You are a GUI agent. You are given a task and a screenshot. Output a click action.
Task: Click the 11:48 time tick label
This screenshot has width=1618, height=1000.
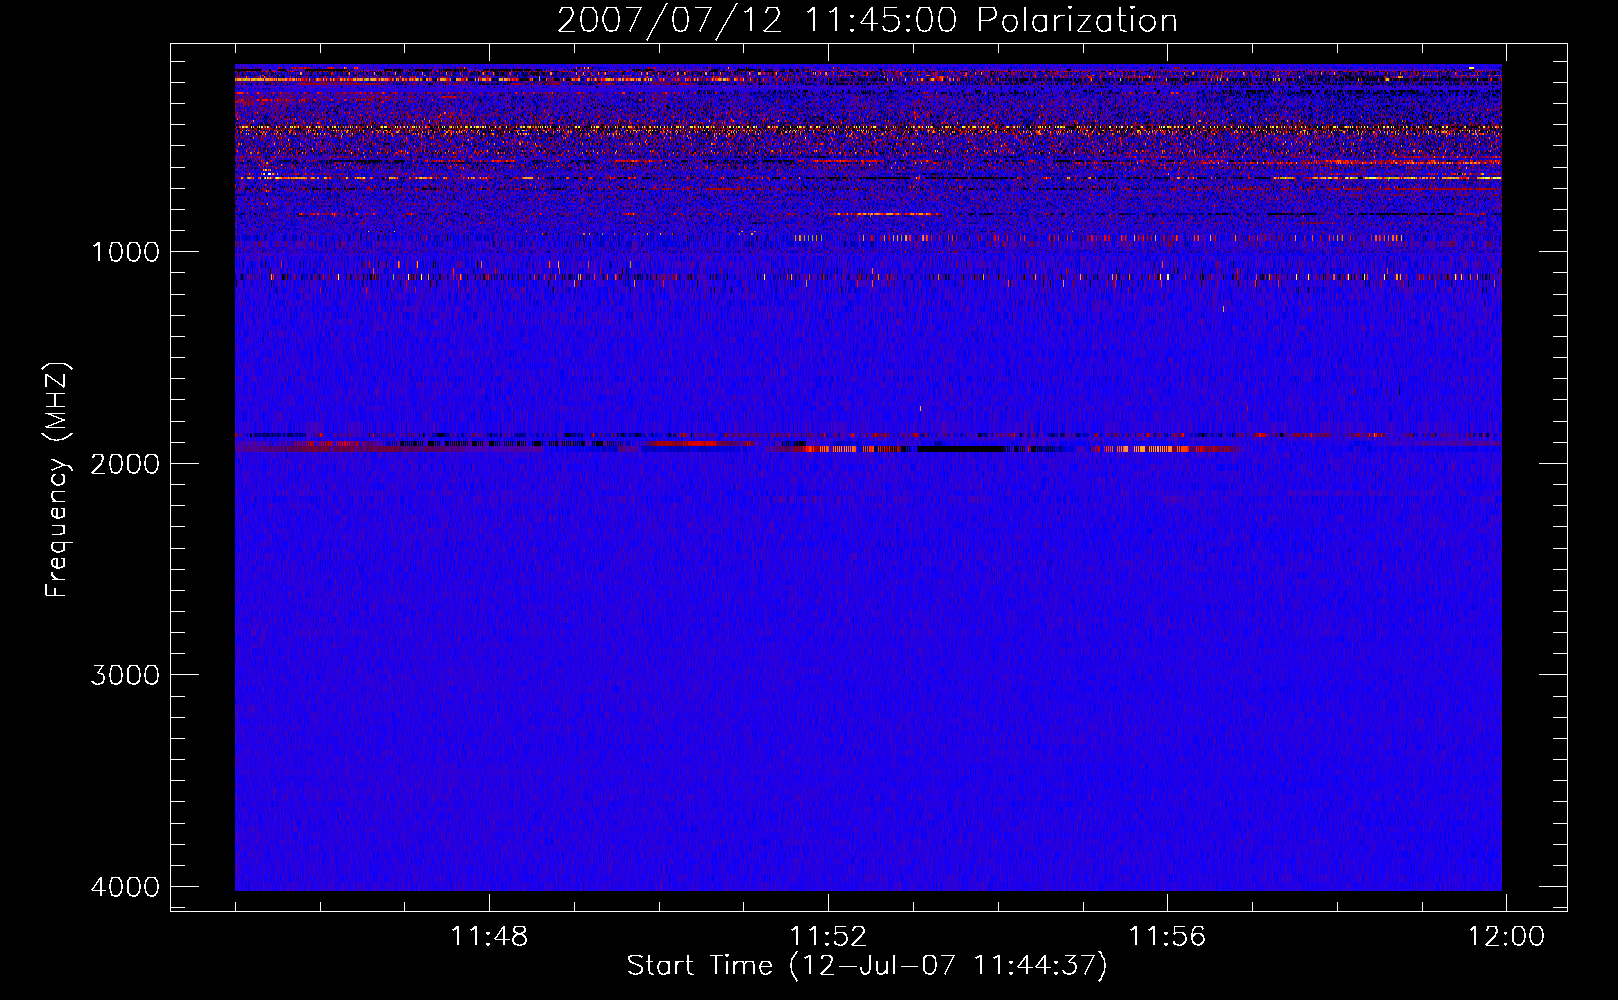click(489, 937)
